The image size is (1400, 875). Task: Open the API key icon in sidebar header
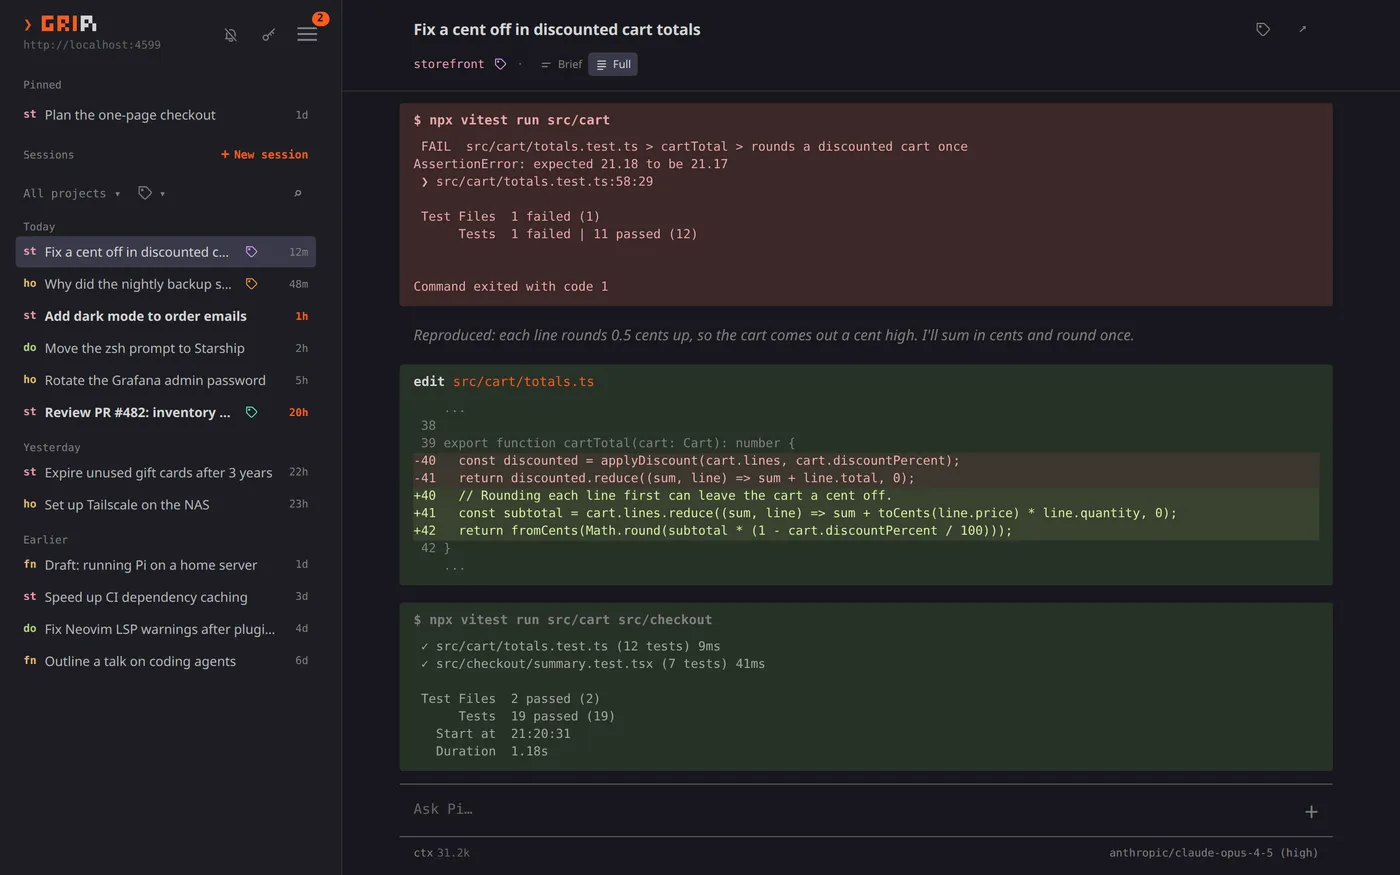268,35
